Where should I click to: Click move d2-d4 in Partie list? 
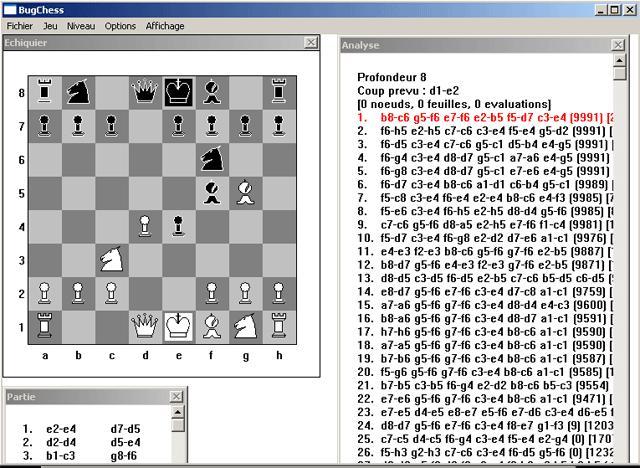tap(61, 442)
